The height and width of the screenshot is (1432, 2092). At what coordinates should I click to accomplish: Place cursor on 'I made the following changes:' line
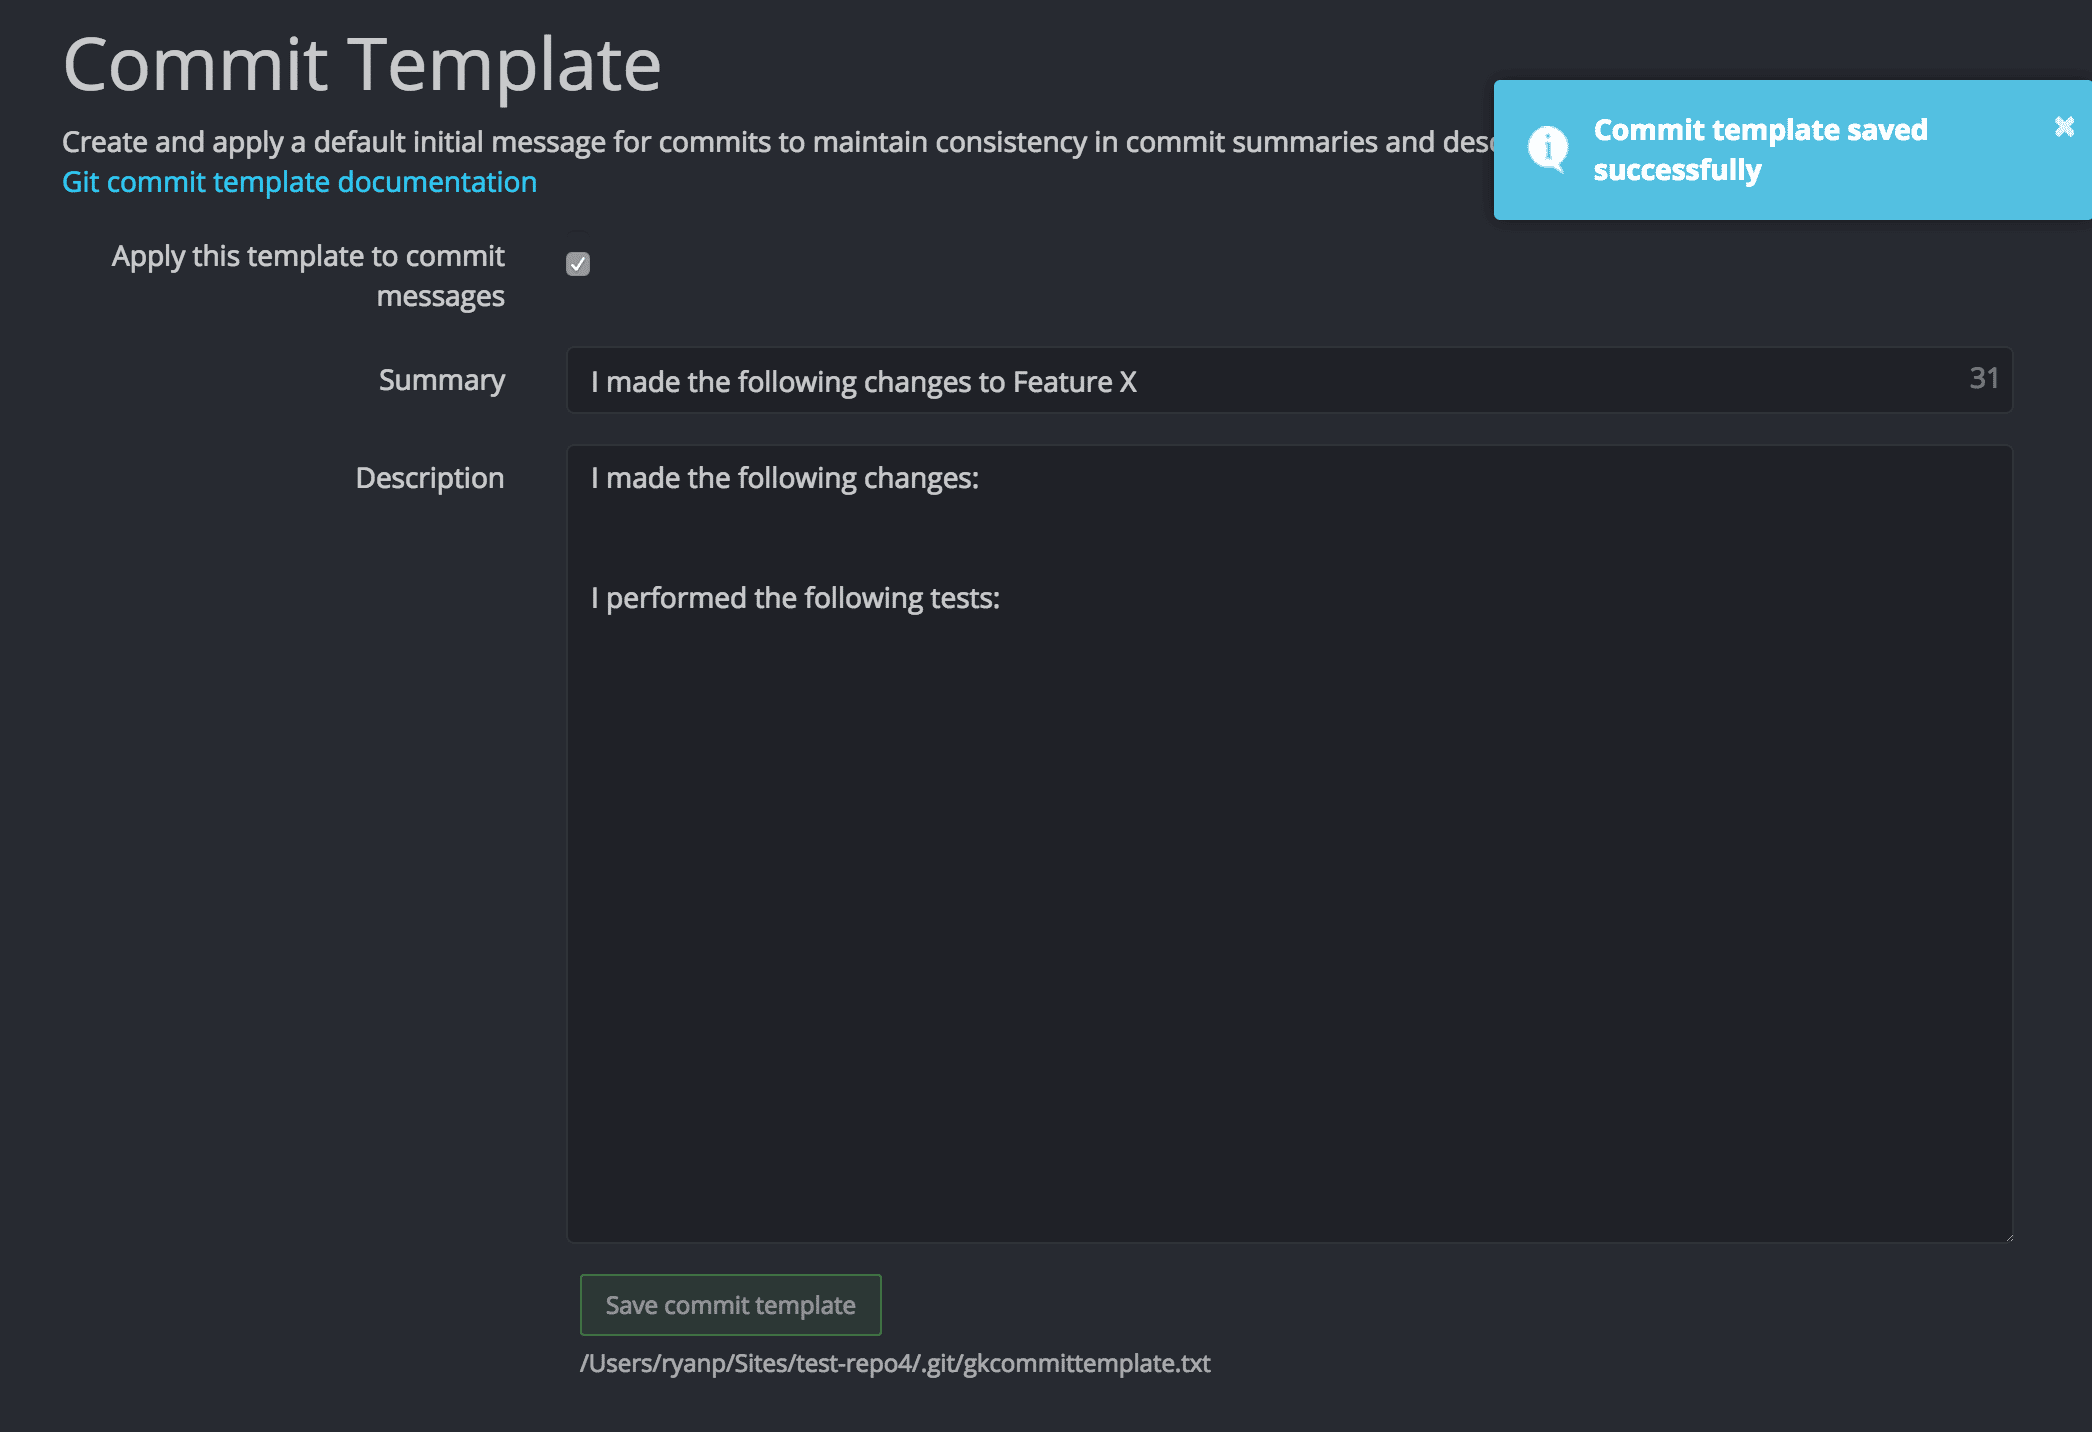[784, 479]
